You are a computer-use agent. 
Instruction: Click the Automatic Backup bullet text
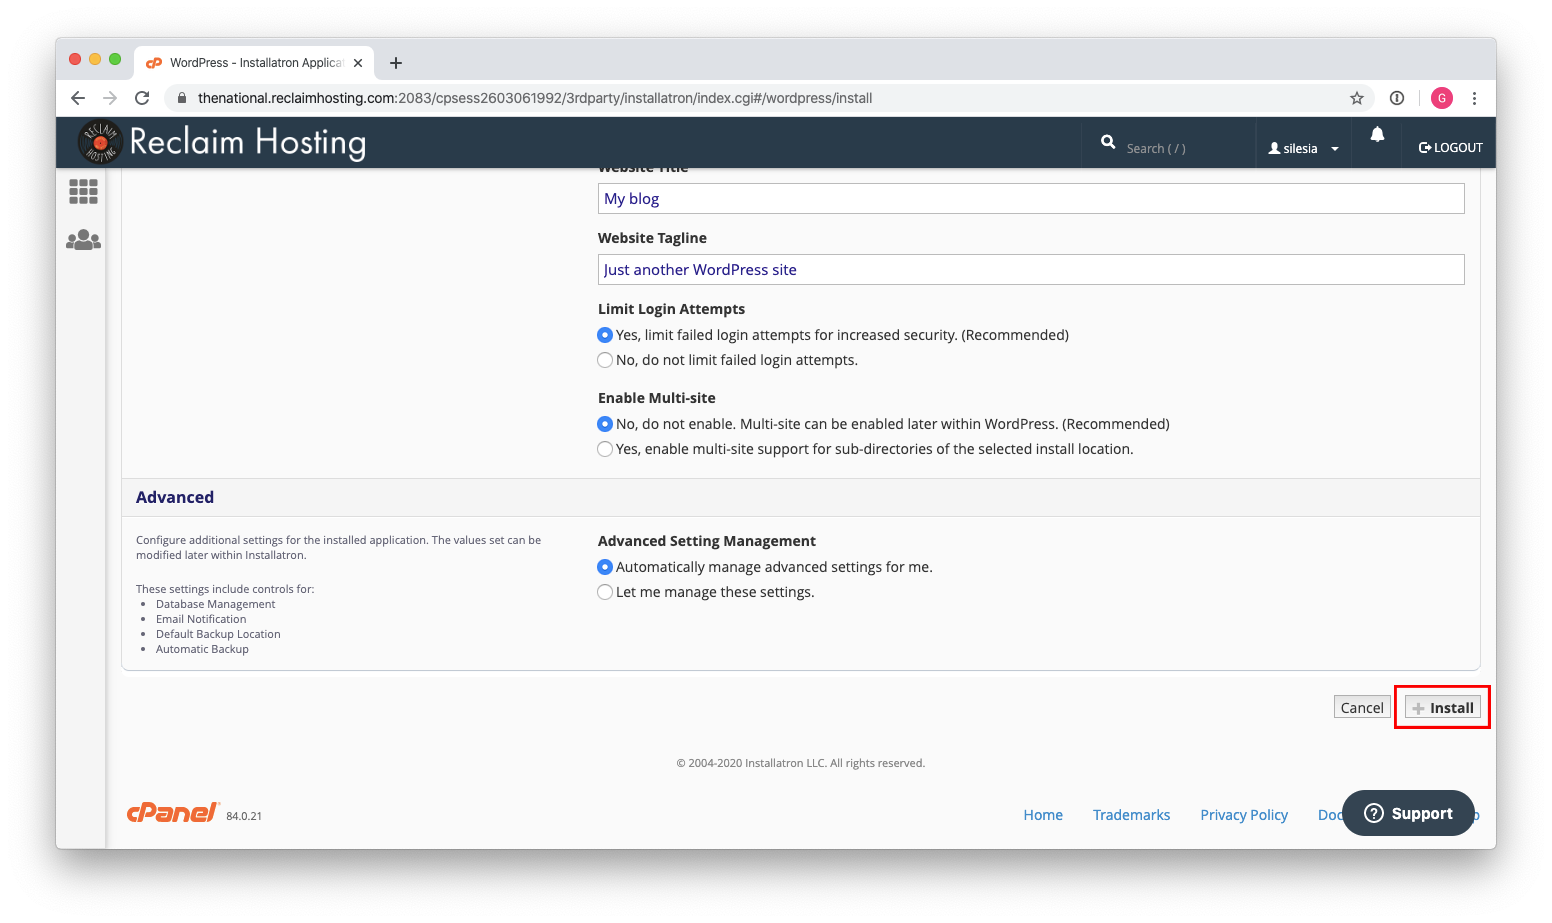pyautogui.click(x=202, y=649)
